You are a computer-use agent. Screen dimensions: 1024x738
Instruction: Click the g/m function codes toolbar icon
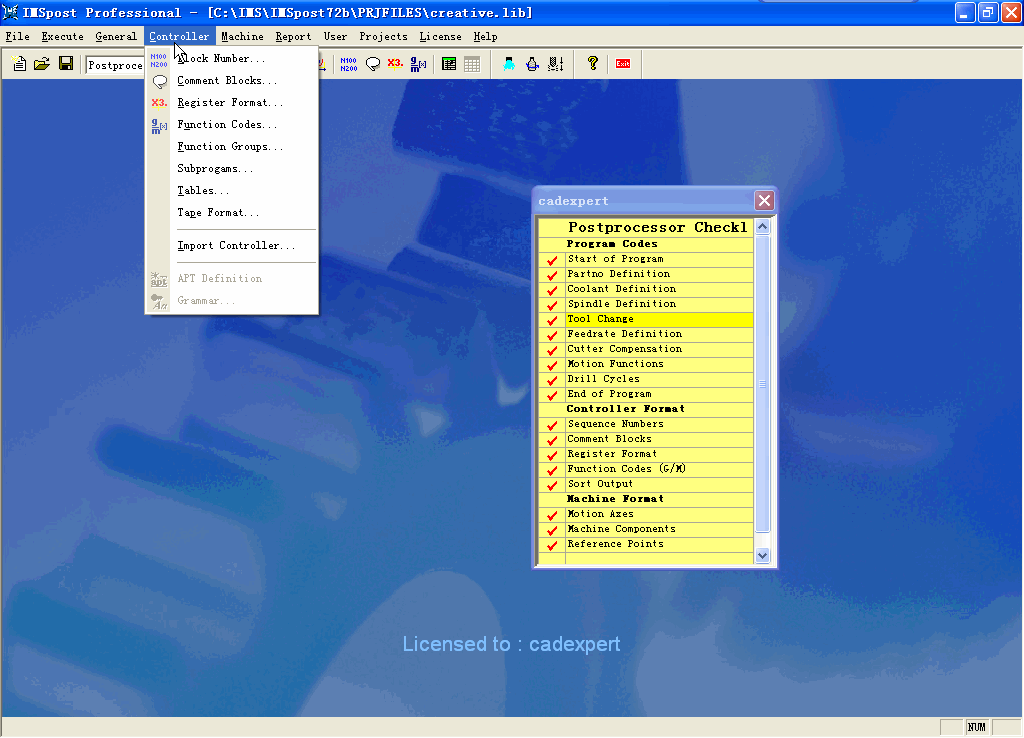(418, 64)
